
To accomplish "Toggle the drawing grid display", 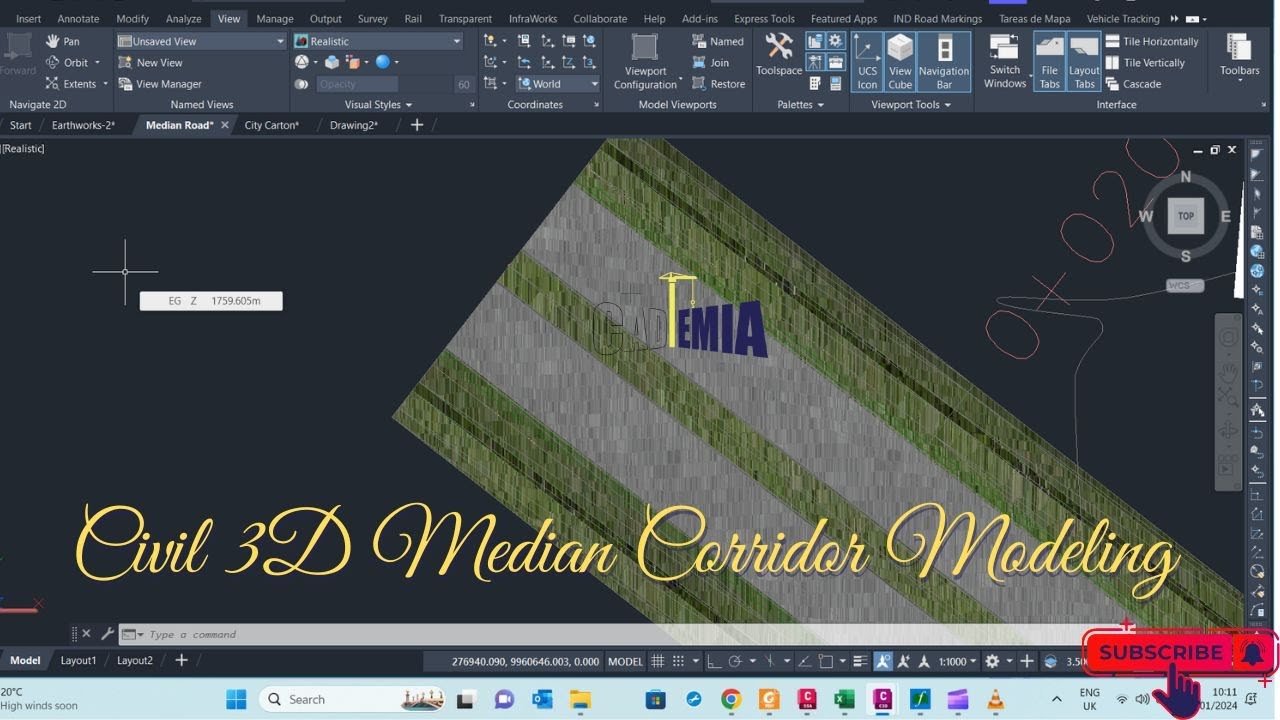I will [x=657, y=661].
